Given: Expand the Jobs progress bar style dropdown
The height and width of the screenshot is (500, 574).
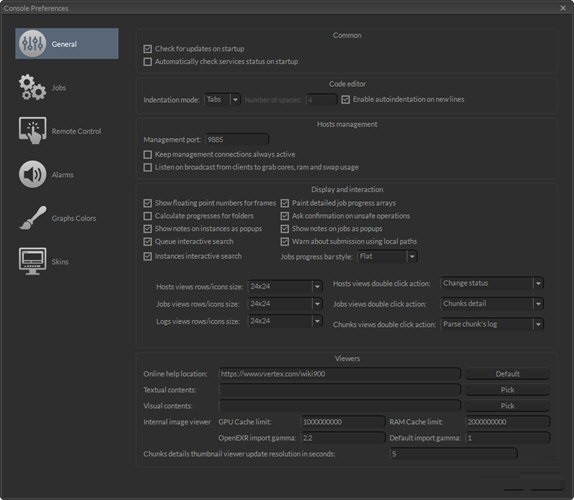Looking at the screenshot, I should [x=387, y=257].
